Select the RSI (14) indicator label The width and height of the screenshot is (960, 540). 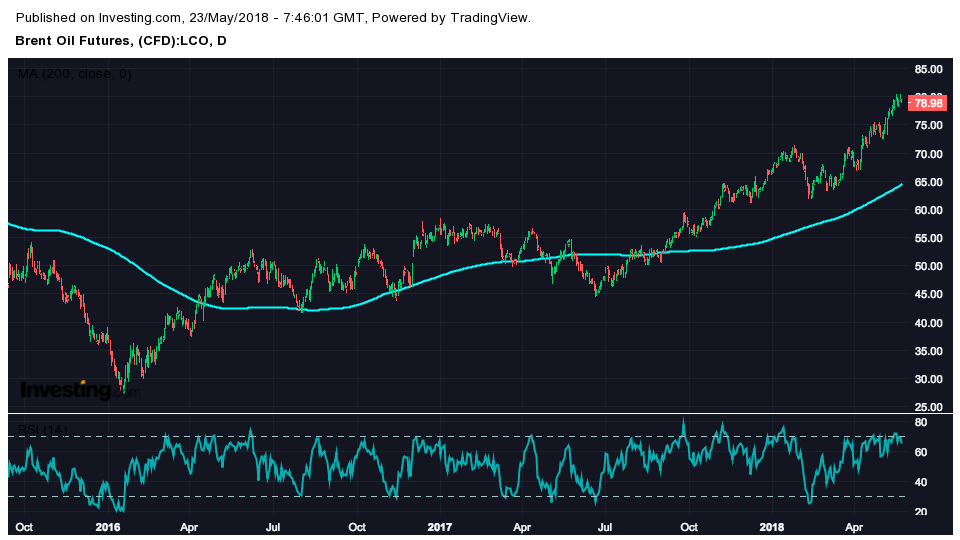tap(43, 430)
